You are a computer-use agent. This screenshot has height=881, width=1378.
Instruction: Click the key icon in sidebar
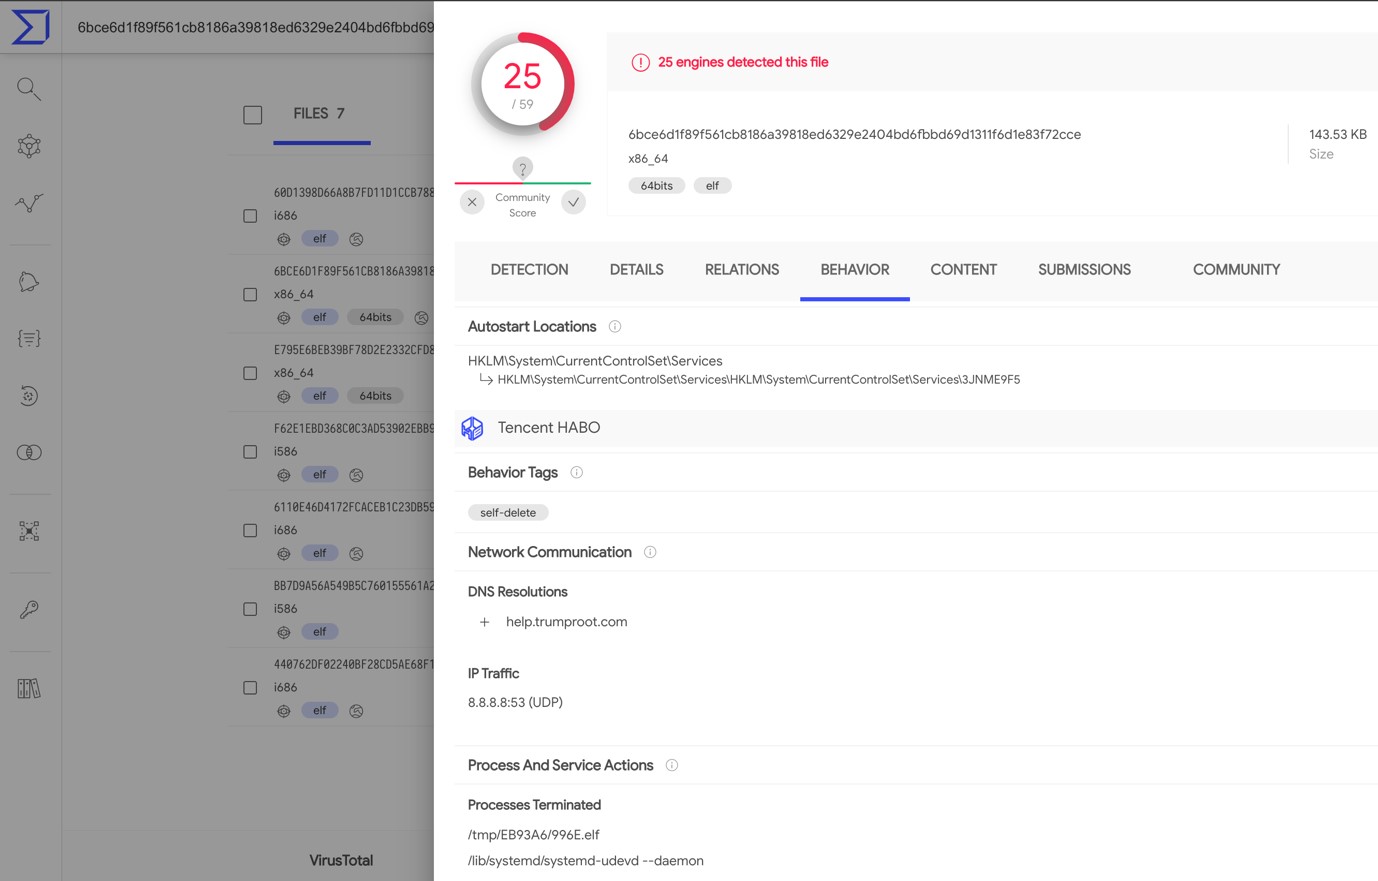coord(29,609)
